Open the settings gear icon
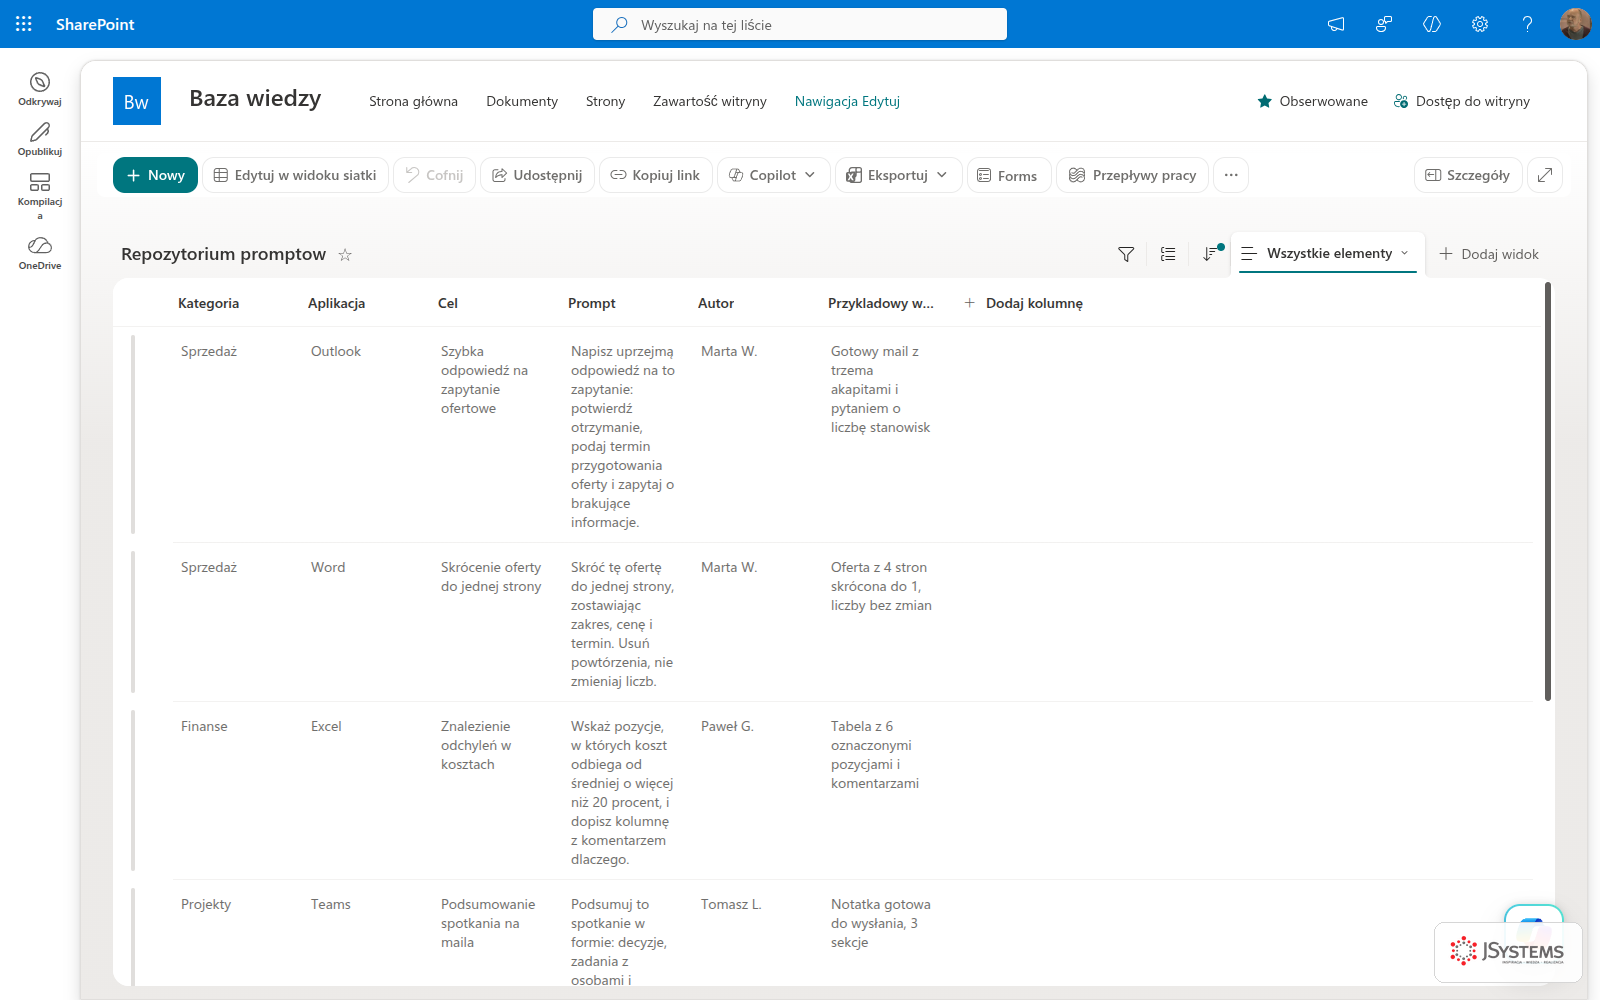 [1480, 24]
